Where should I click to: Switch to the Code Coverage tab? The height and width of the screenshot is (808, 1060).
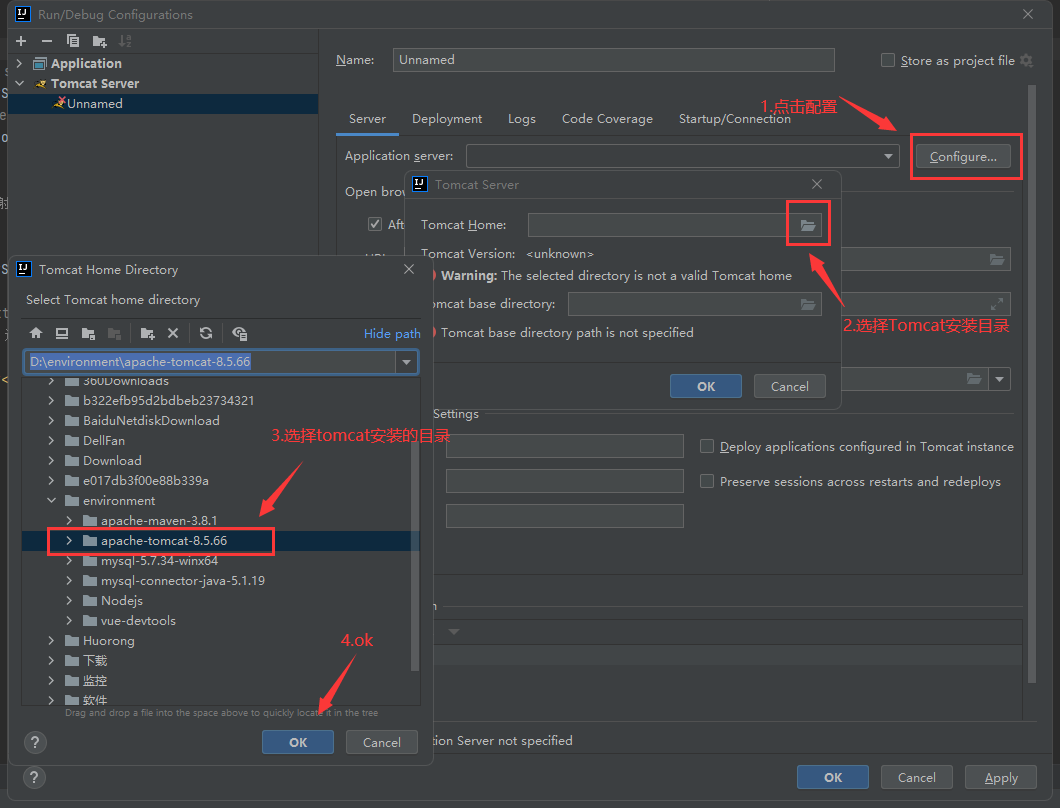tap(607, 119)
